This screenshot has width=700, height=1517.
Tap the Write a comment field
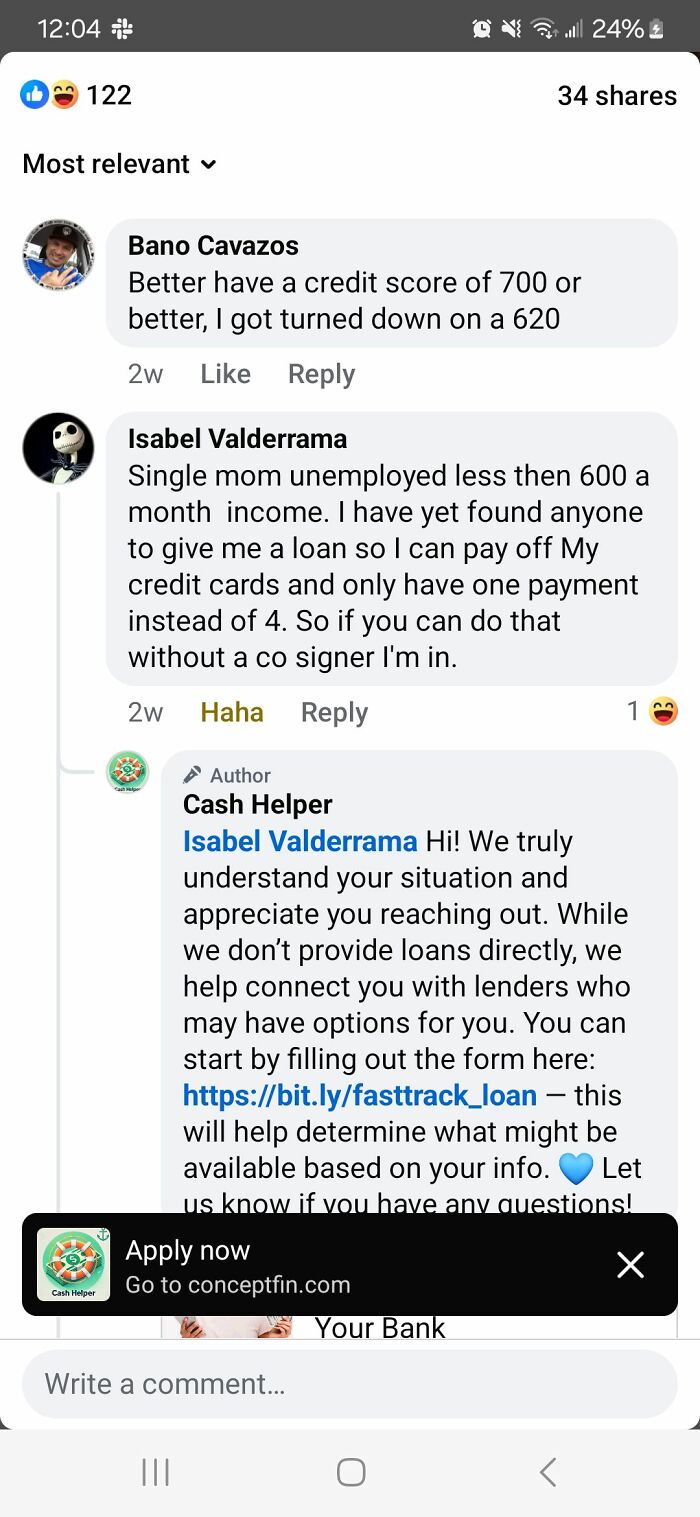point(350,1384)
